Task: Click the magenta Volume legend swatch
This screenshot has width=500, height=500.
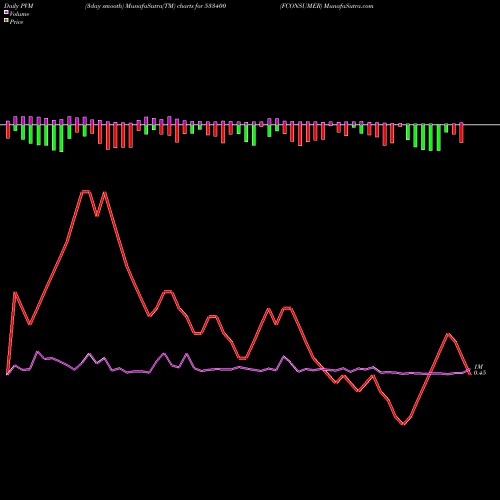Action: 6,13
